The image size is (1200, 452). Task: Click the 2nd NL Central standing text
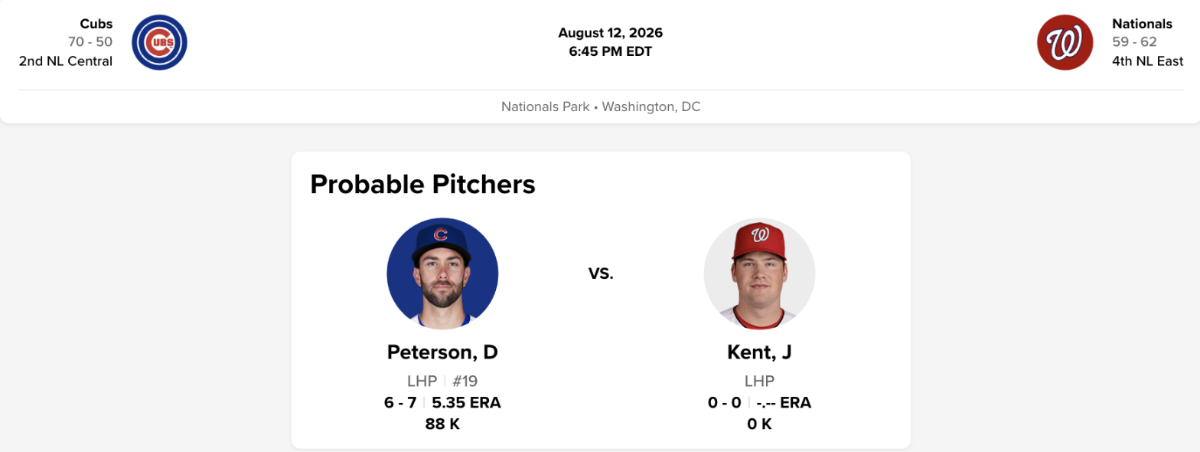click(x=65, y=61)
